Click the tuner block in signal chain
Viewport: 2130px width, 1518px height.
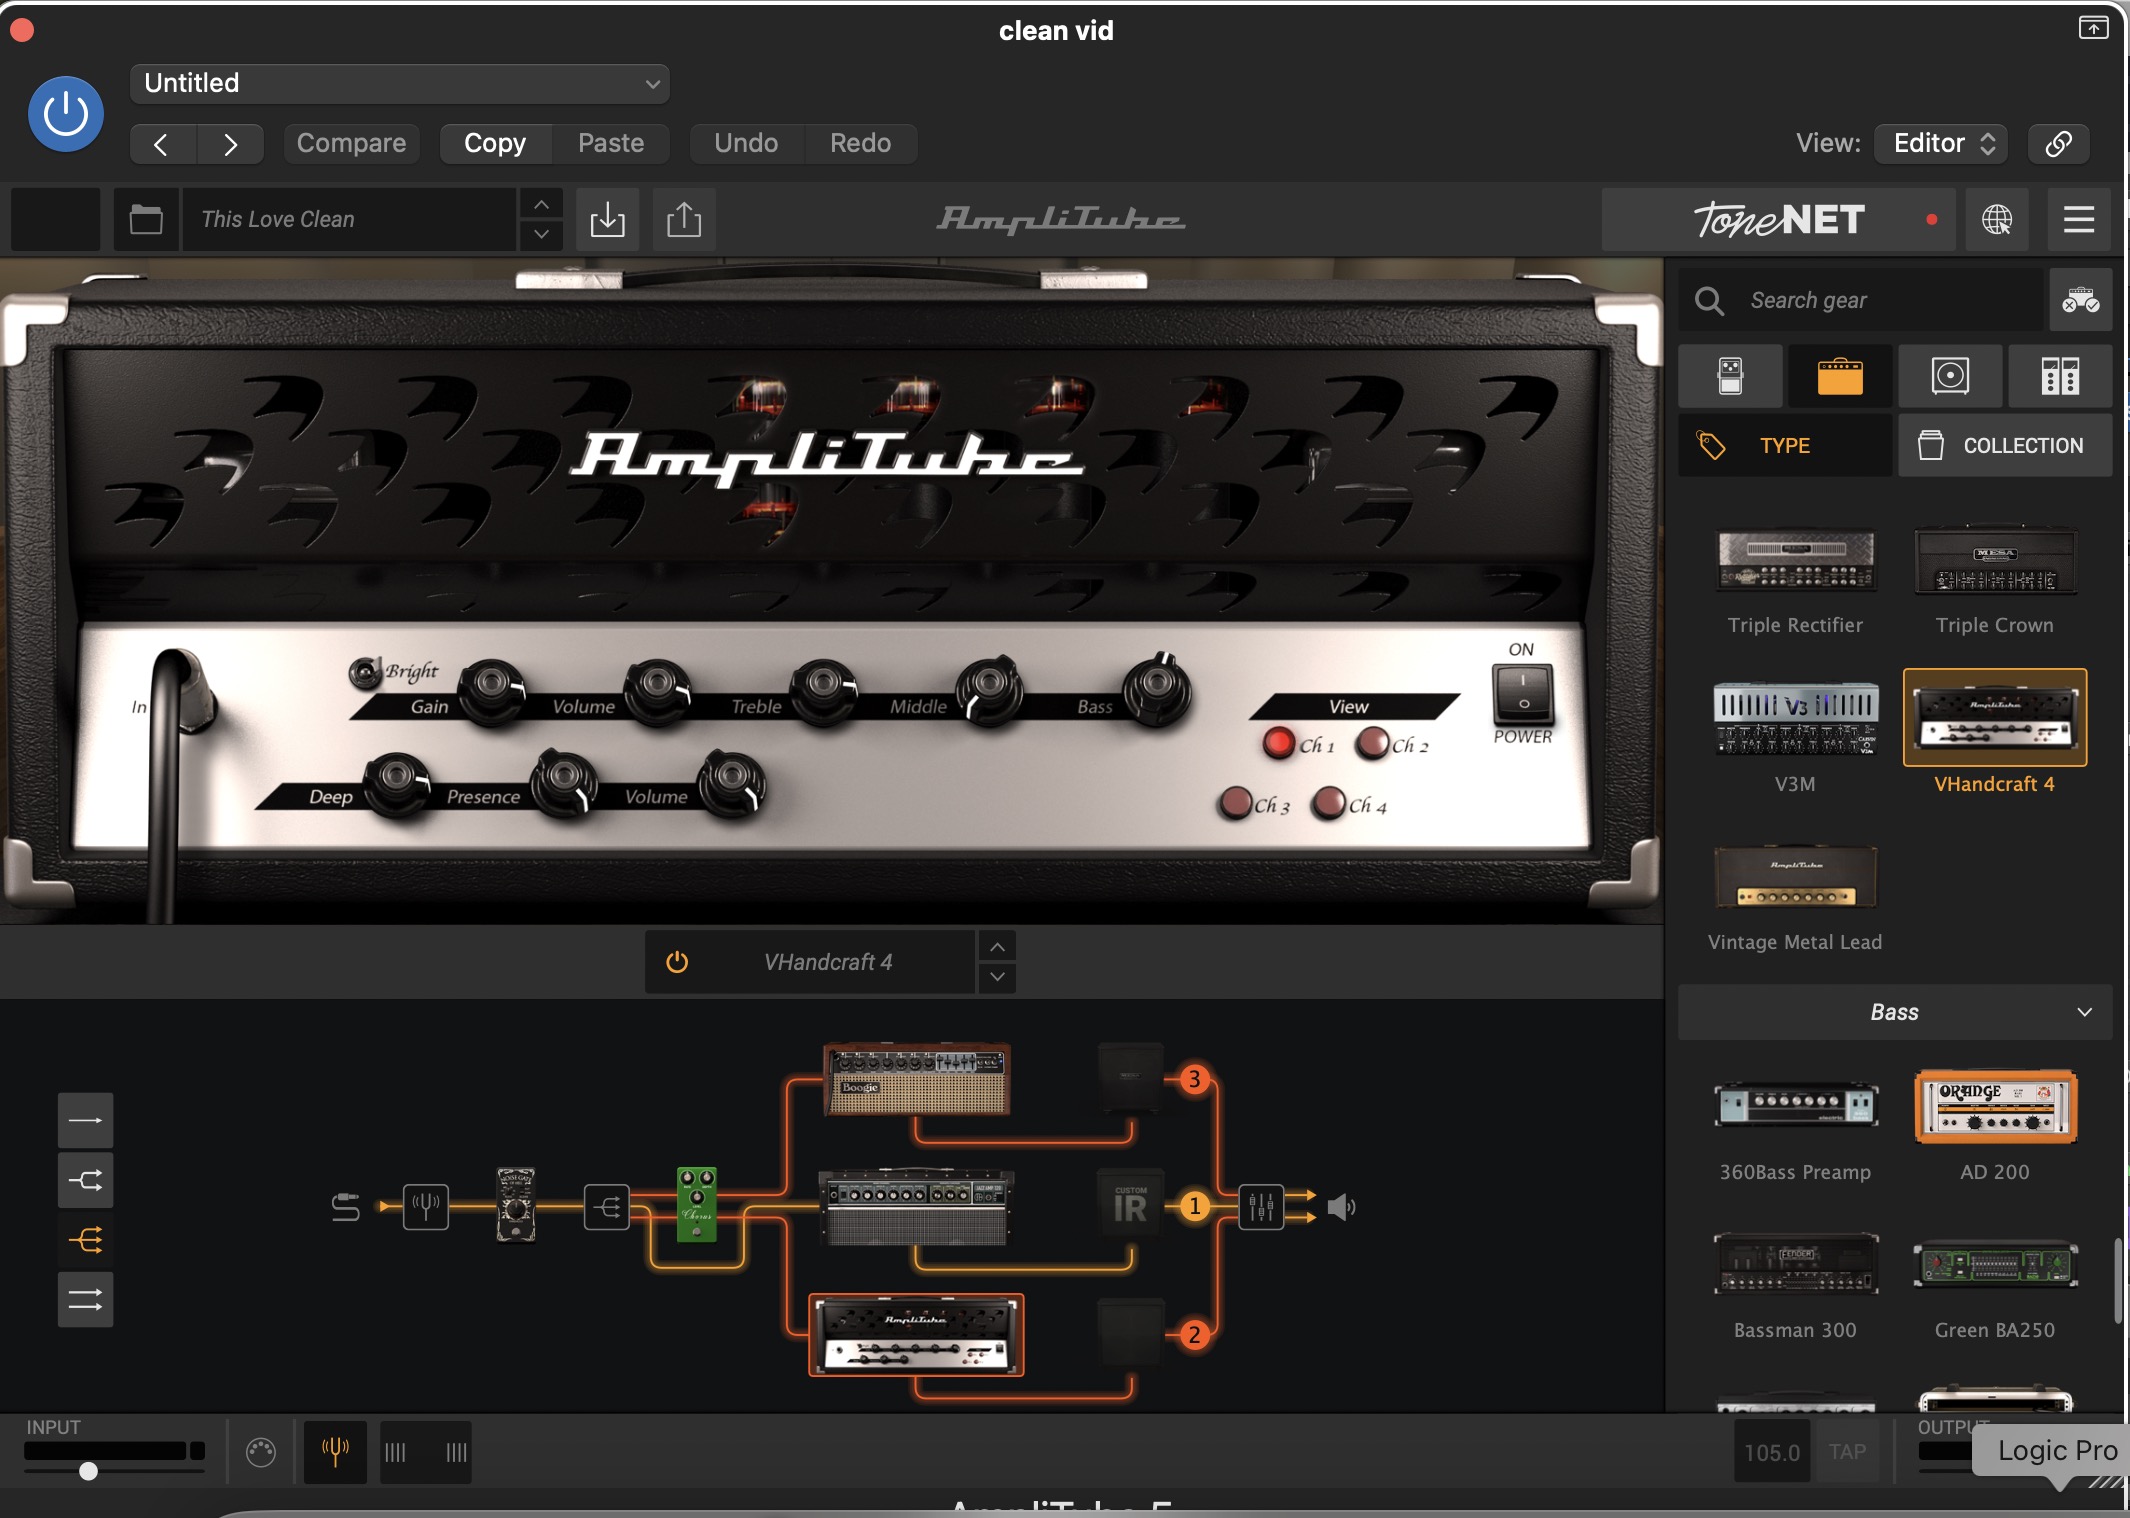pos(426,1207)
